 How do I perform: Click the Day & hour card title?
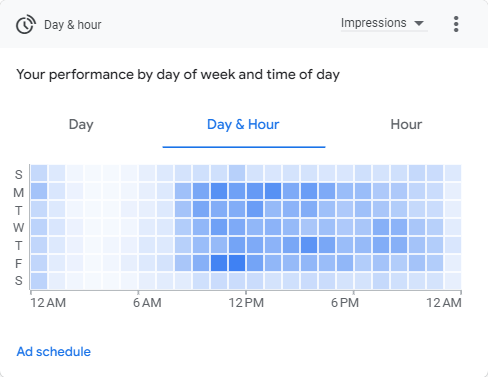coord(73,25)
